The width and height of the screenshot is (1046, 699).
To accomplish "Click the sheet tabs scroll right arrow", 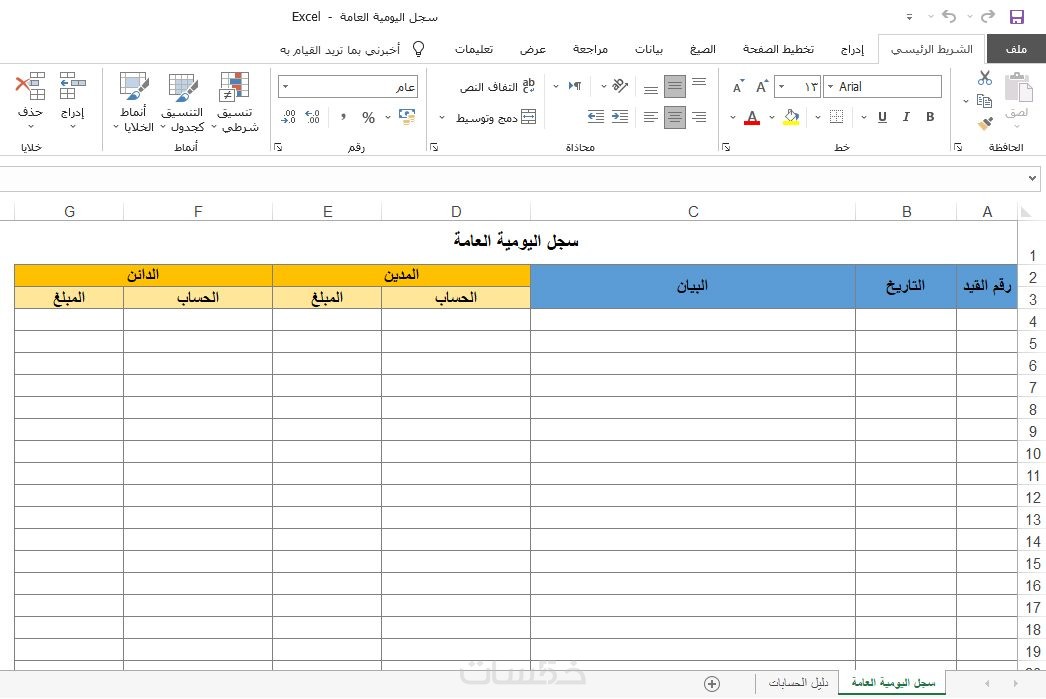I will click(x=1015, y=684).
